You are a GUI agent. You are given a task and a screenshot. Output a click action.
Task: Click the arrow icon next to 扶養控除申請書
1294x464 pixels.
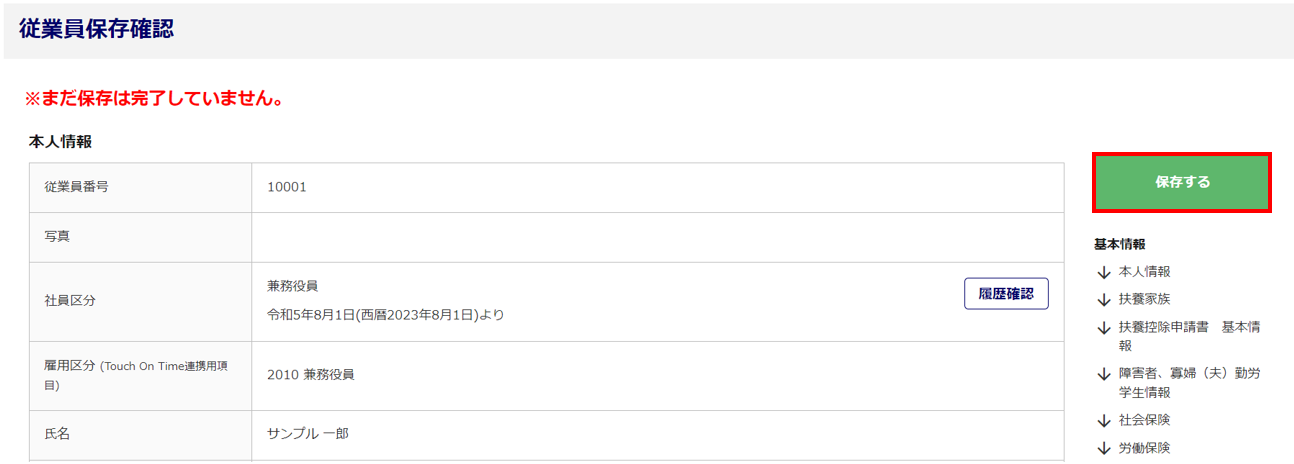1104,328
